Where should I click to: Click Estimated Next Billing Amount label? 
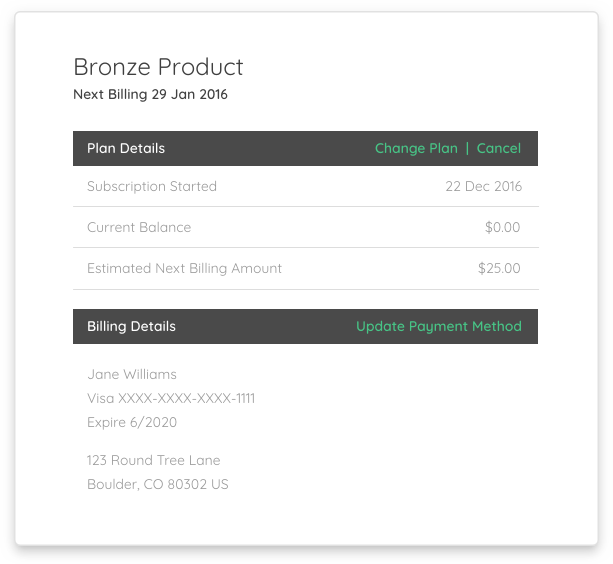(184, 269)
